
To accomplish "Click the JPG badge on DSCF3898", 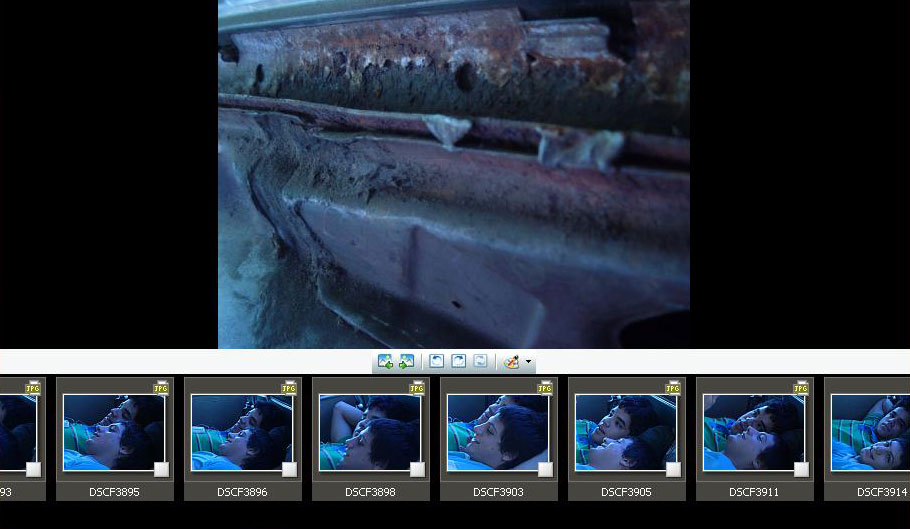I will tap(417, 388).
